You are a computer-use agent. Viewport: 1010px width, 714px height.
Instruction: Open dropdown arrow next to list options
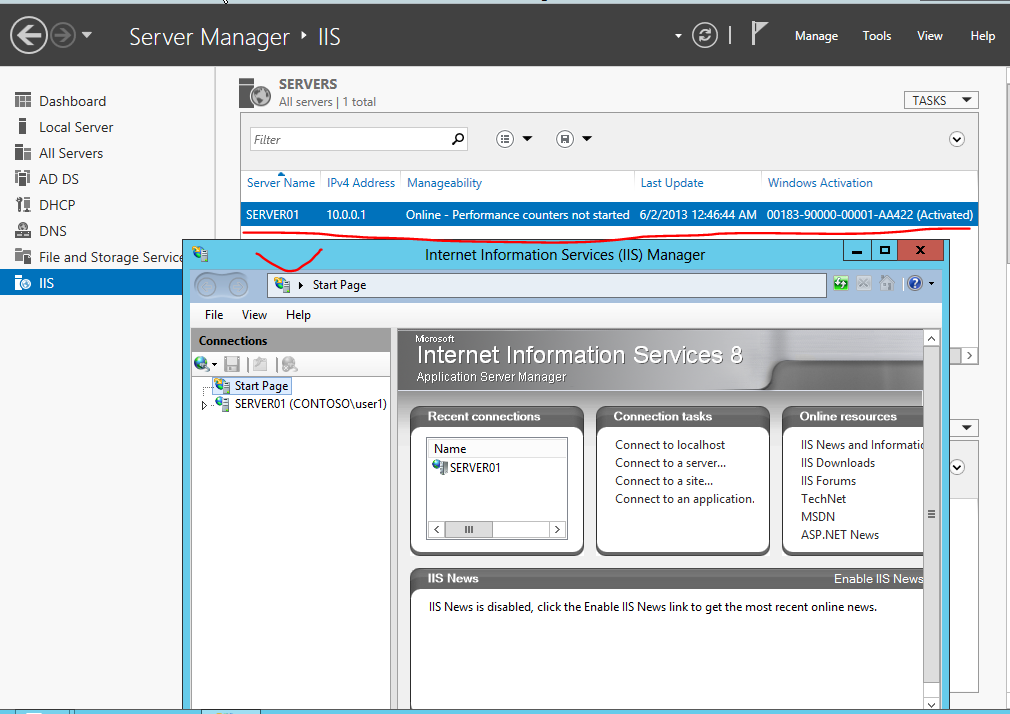[527, 139]
